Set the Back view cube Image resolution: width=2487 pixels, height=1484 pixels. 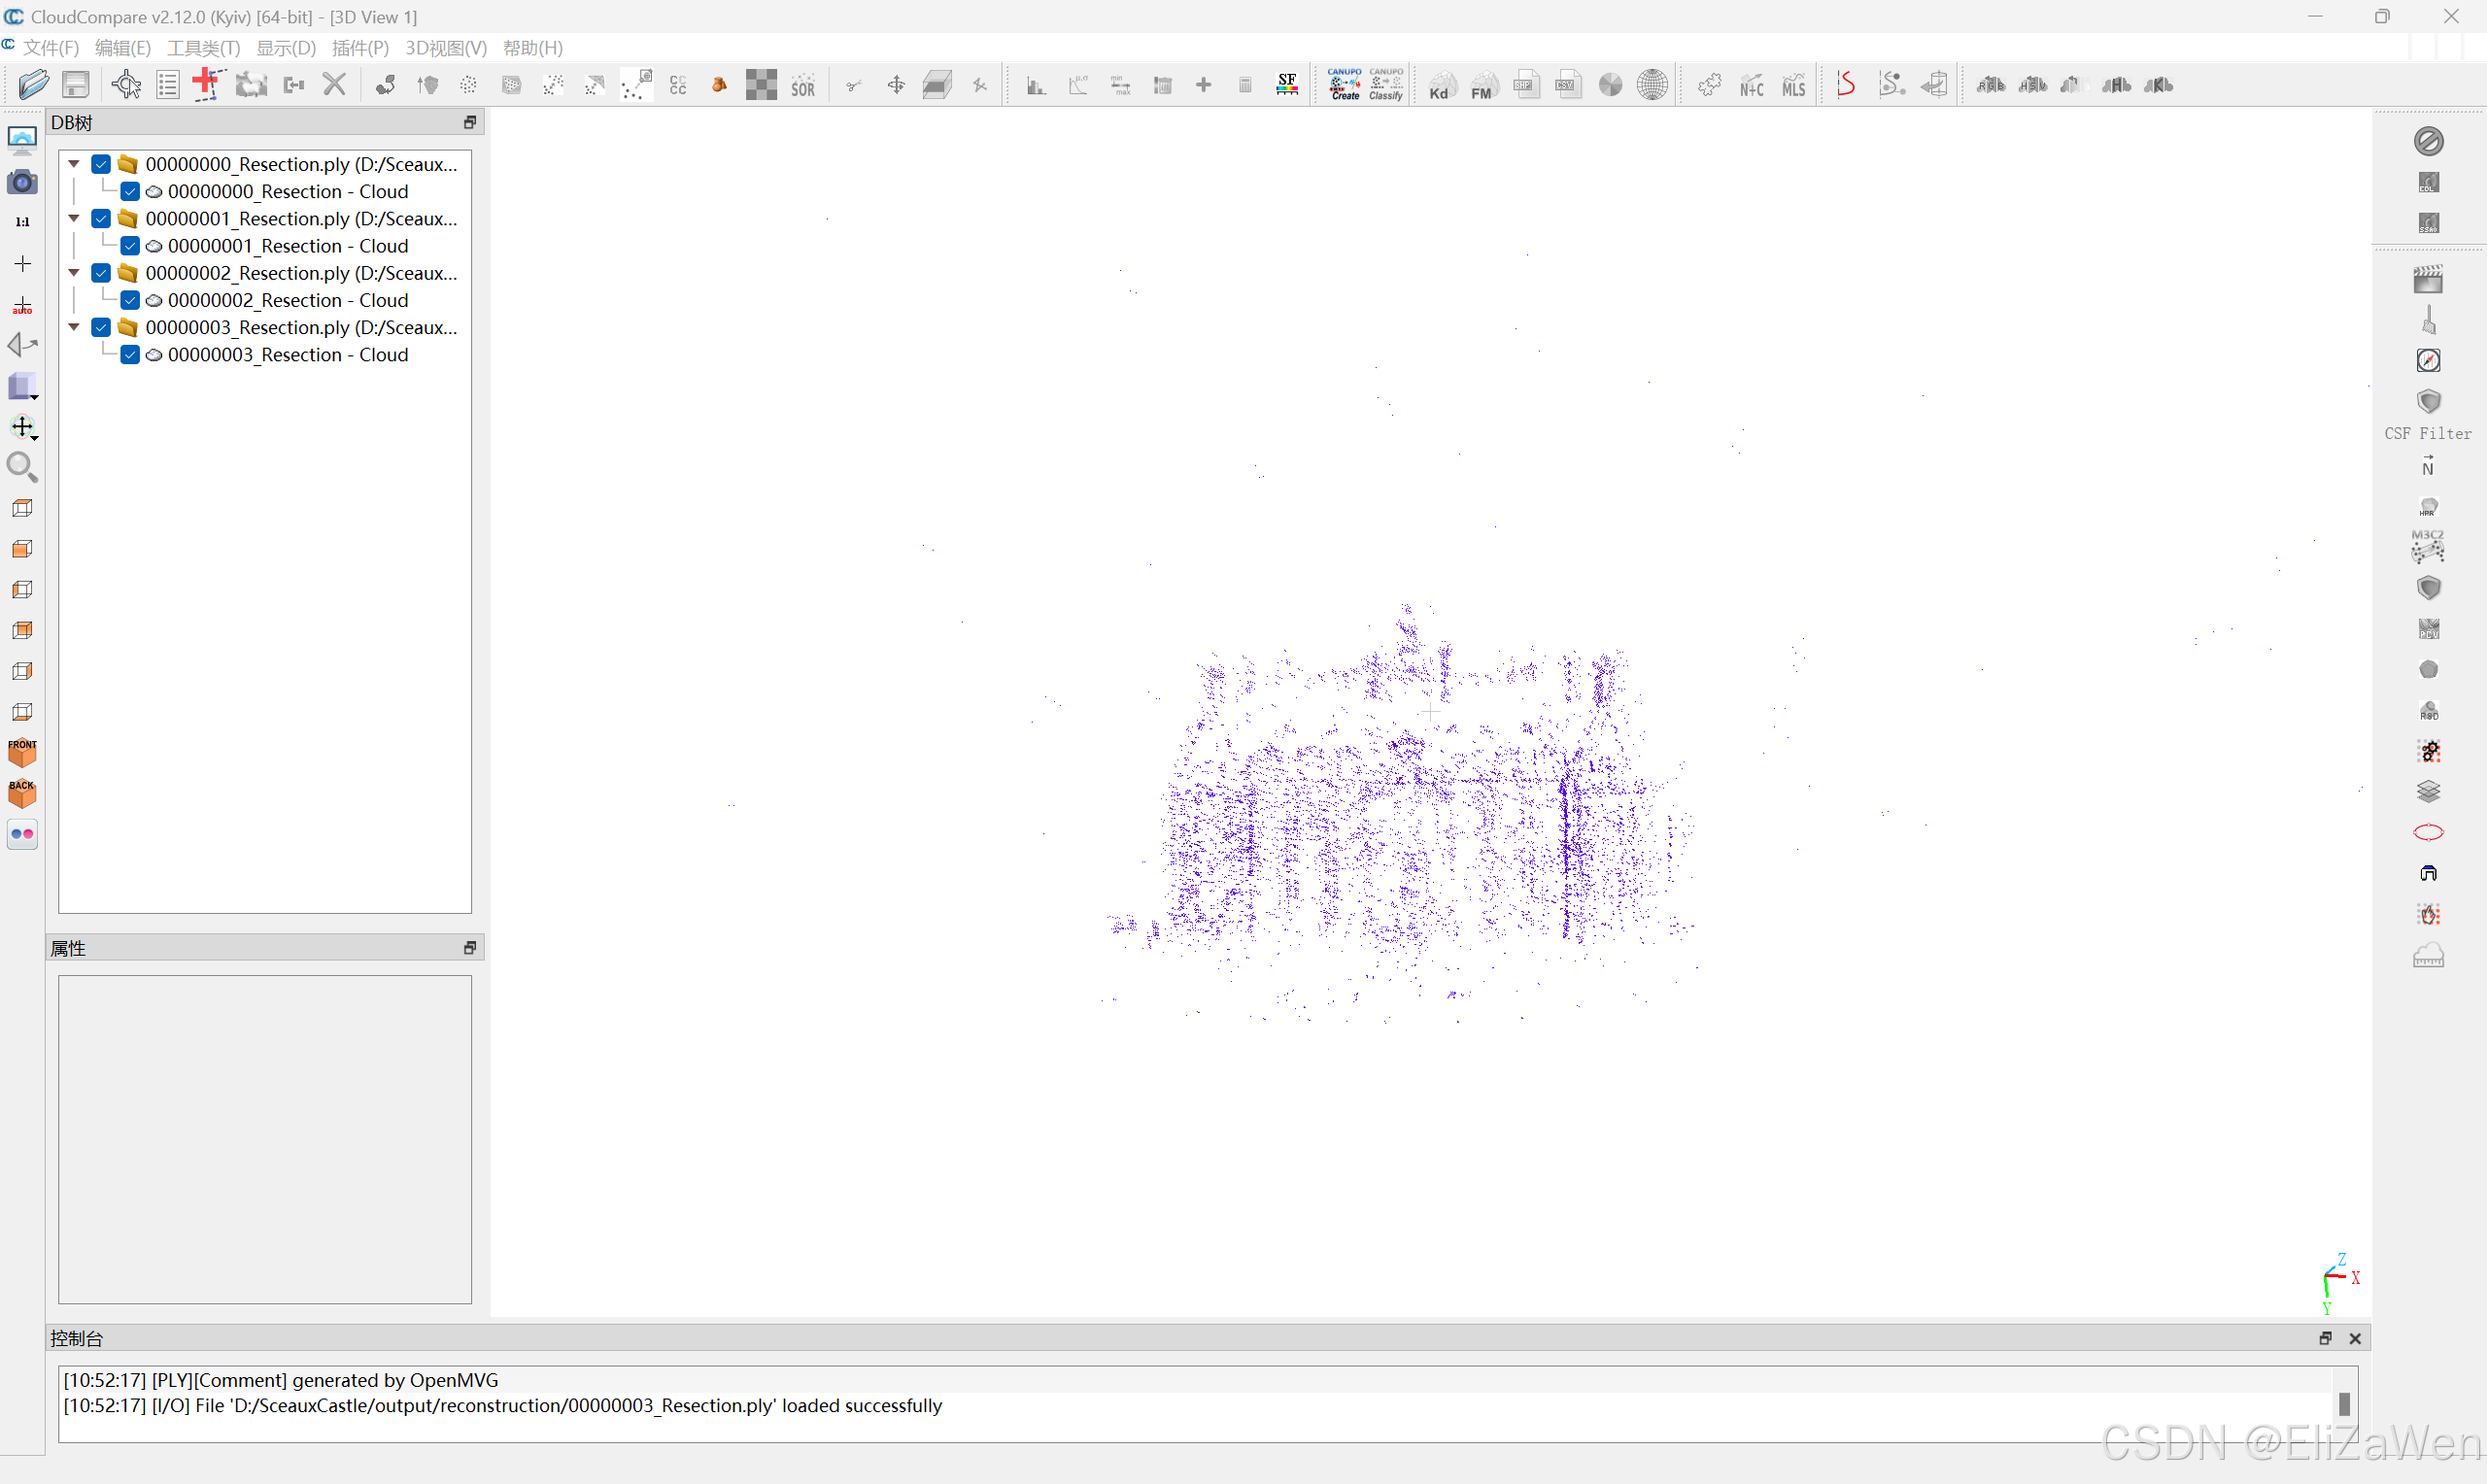[22, 793]
